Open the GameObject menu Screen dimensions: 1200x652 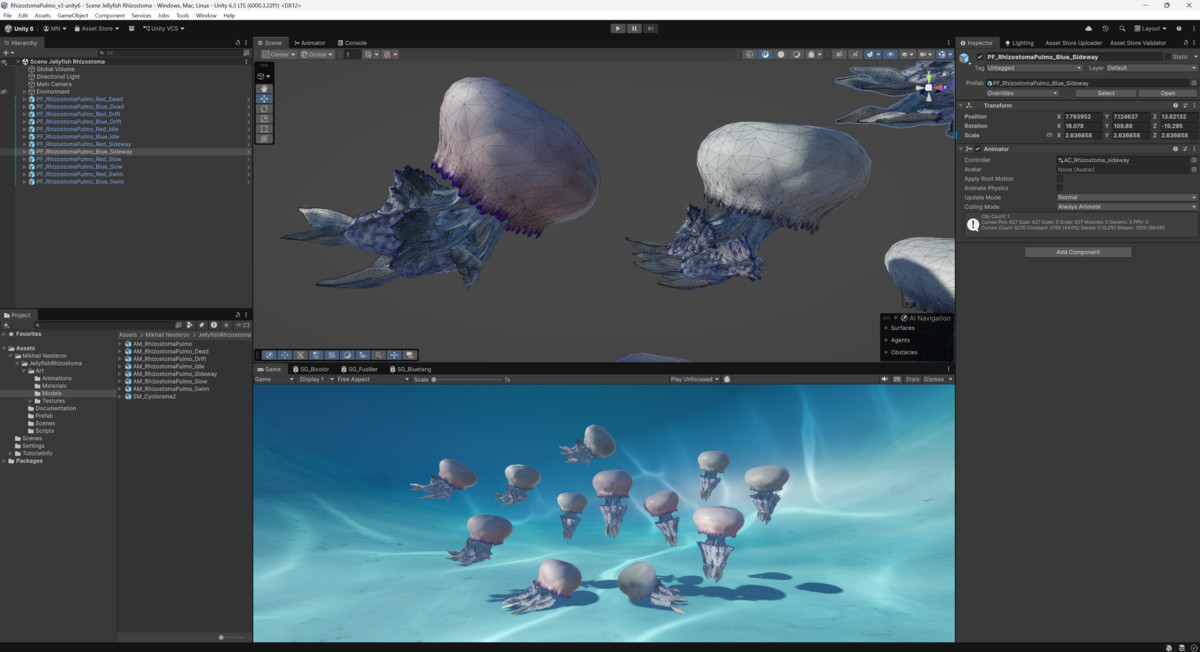click(x=73, y=16)
